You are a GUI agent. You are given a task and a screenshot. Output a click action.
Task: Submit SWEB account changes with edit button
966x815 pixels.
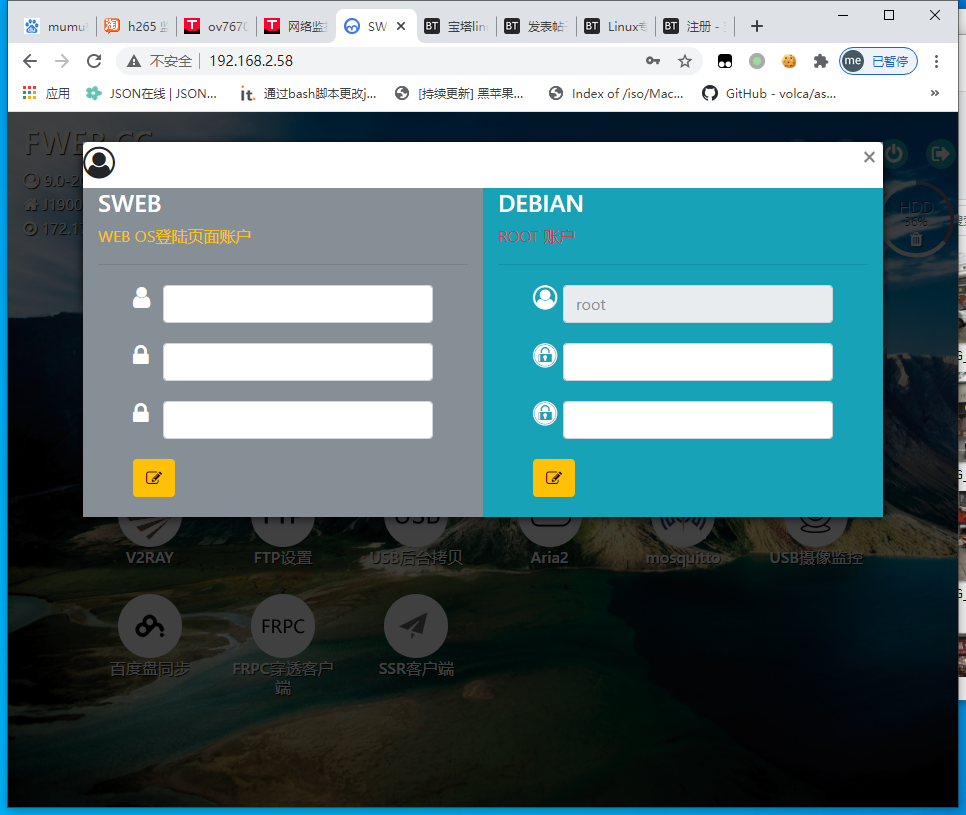[x=154, y=477]
